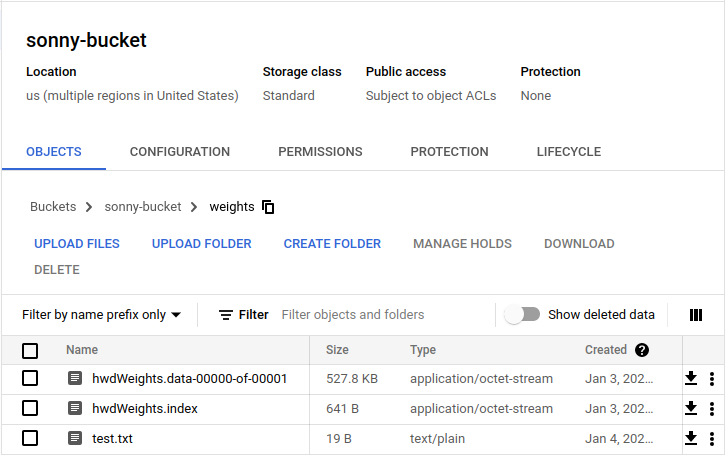Check the select-all checkbox in the header
Screen dimensions: 725x455
click(30, 350)
